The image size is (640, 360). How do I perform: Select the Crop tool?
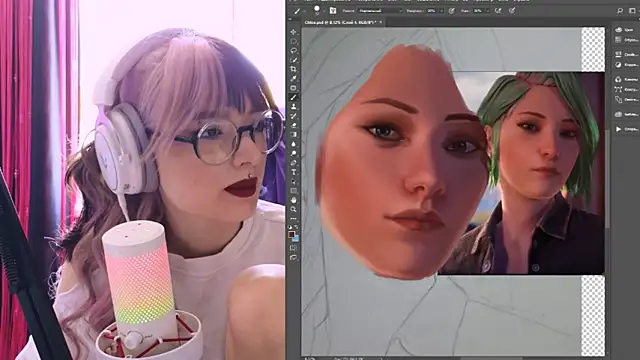(293, 69)
